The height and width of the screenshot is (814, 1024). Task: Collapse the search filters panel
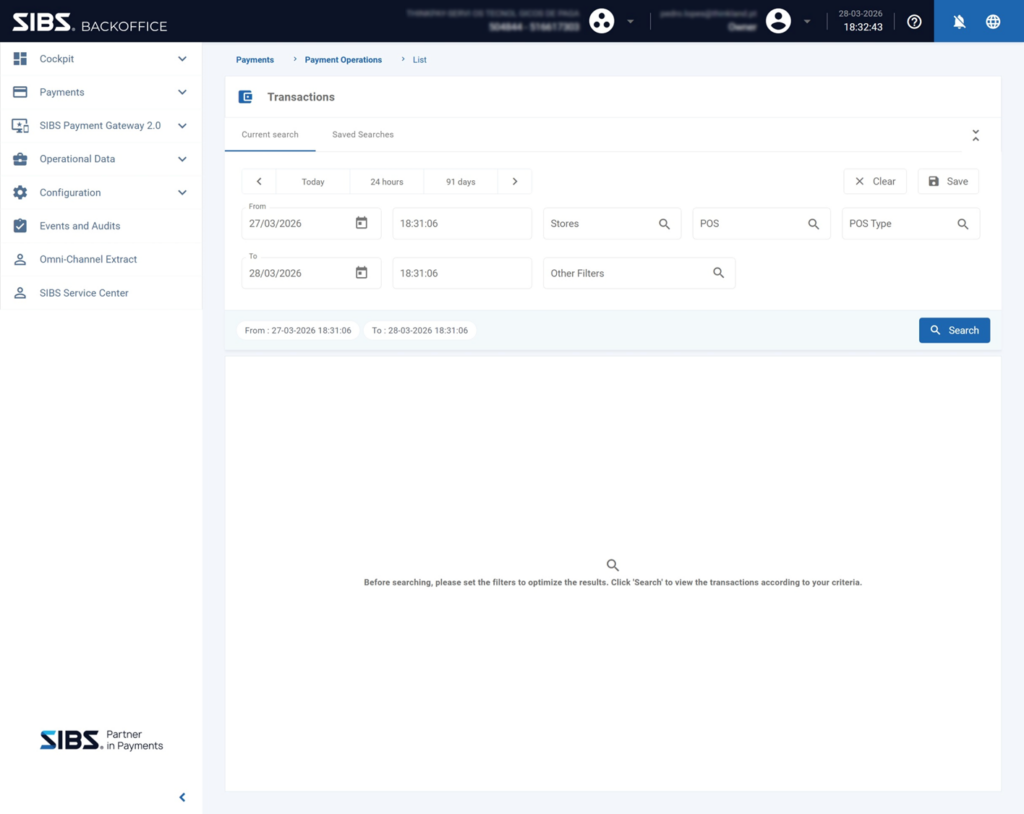(x=975, y=135)
